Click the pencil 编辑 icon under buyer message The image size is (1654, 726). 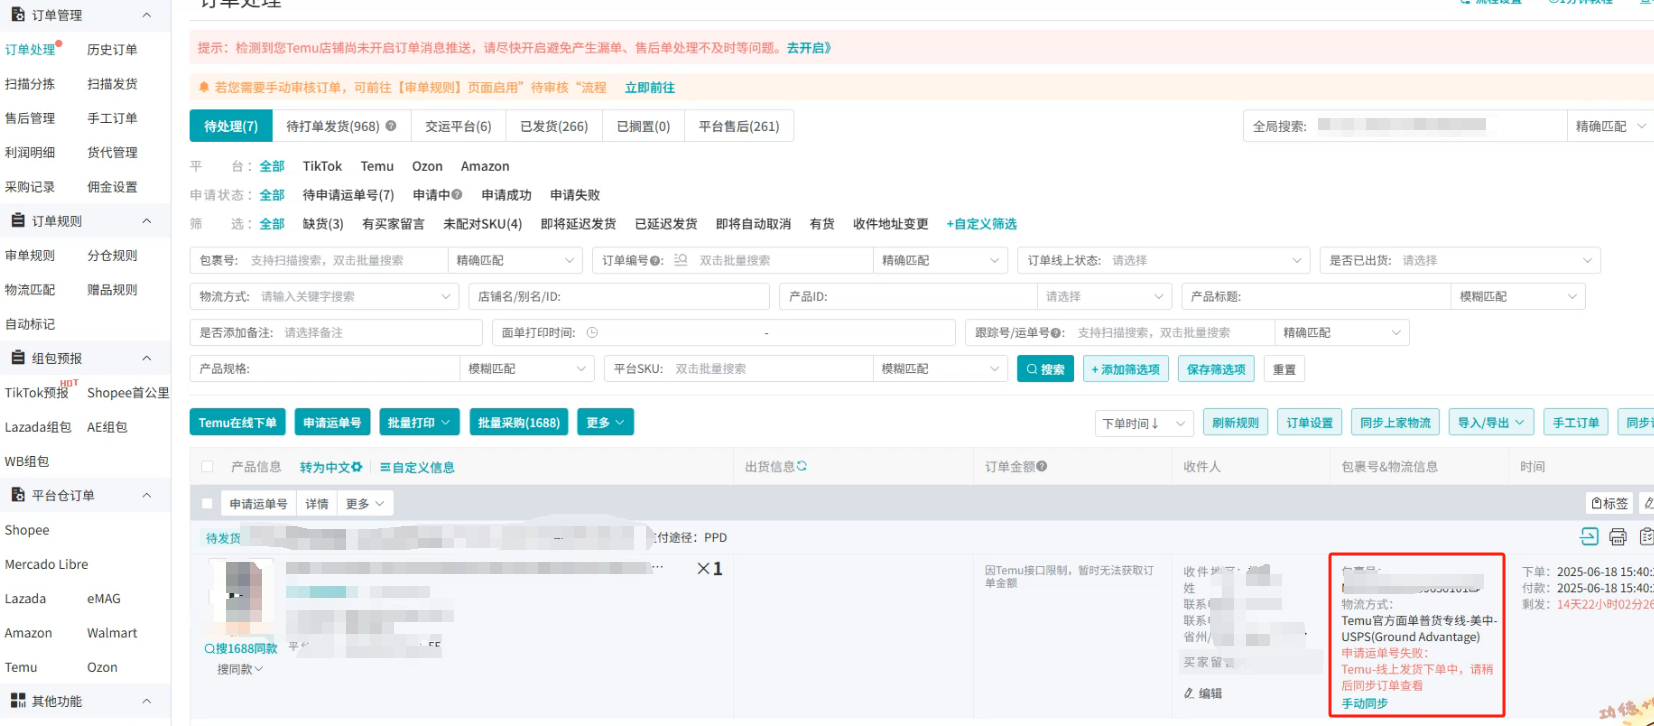(1189, 693)
